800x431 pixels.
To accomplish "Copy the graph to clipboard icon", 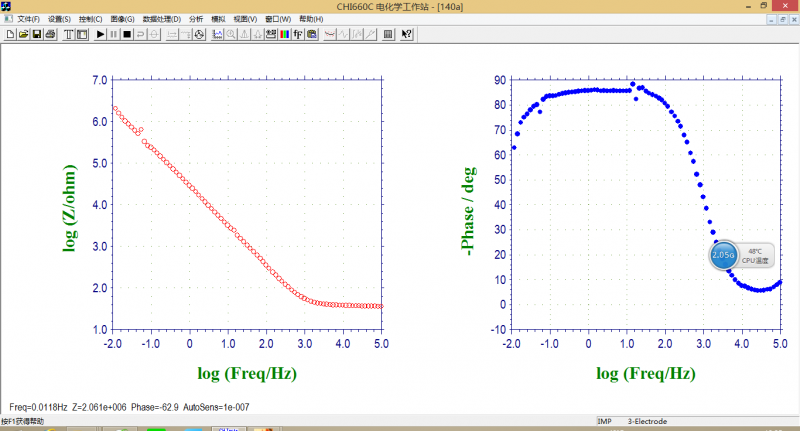I will pyautogui.click(x=311, y=34).
